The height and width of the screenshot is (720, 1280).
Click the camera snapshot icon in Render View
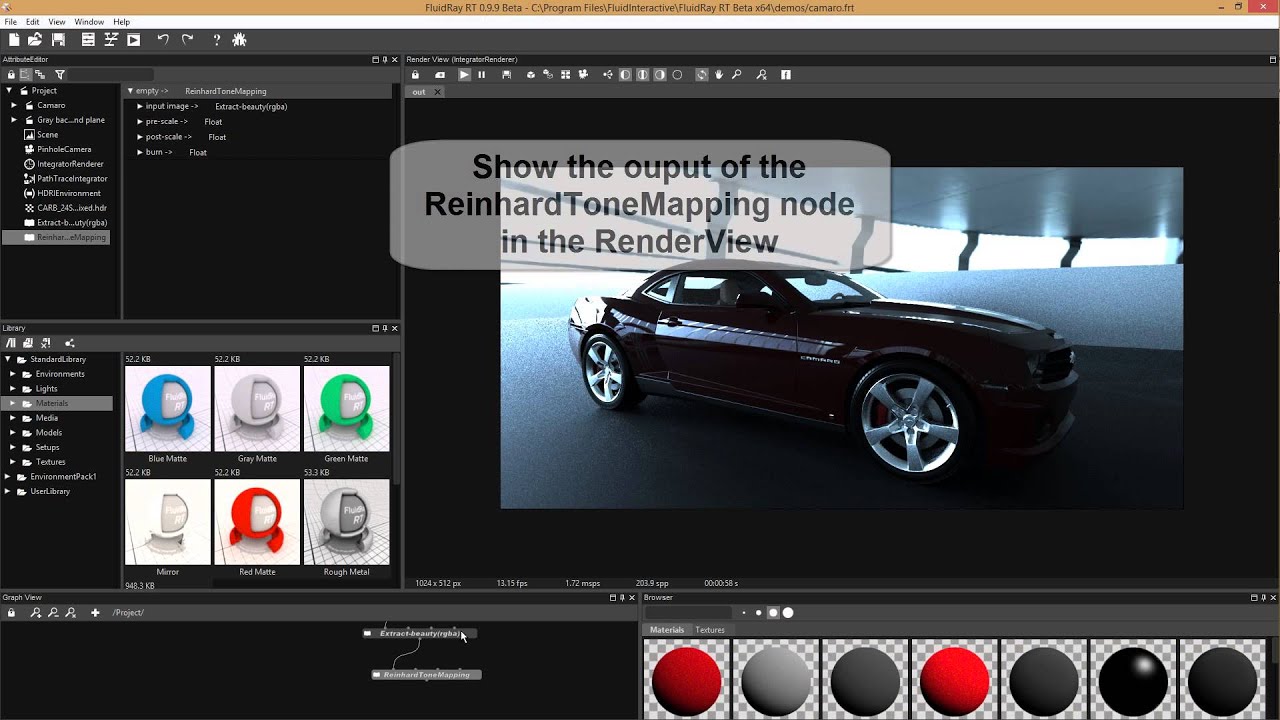click(x=440, y=75)
